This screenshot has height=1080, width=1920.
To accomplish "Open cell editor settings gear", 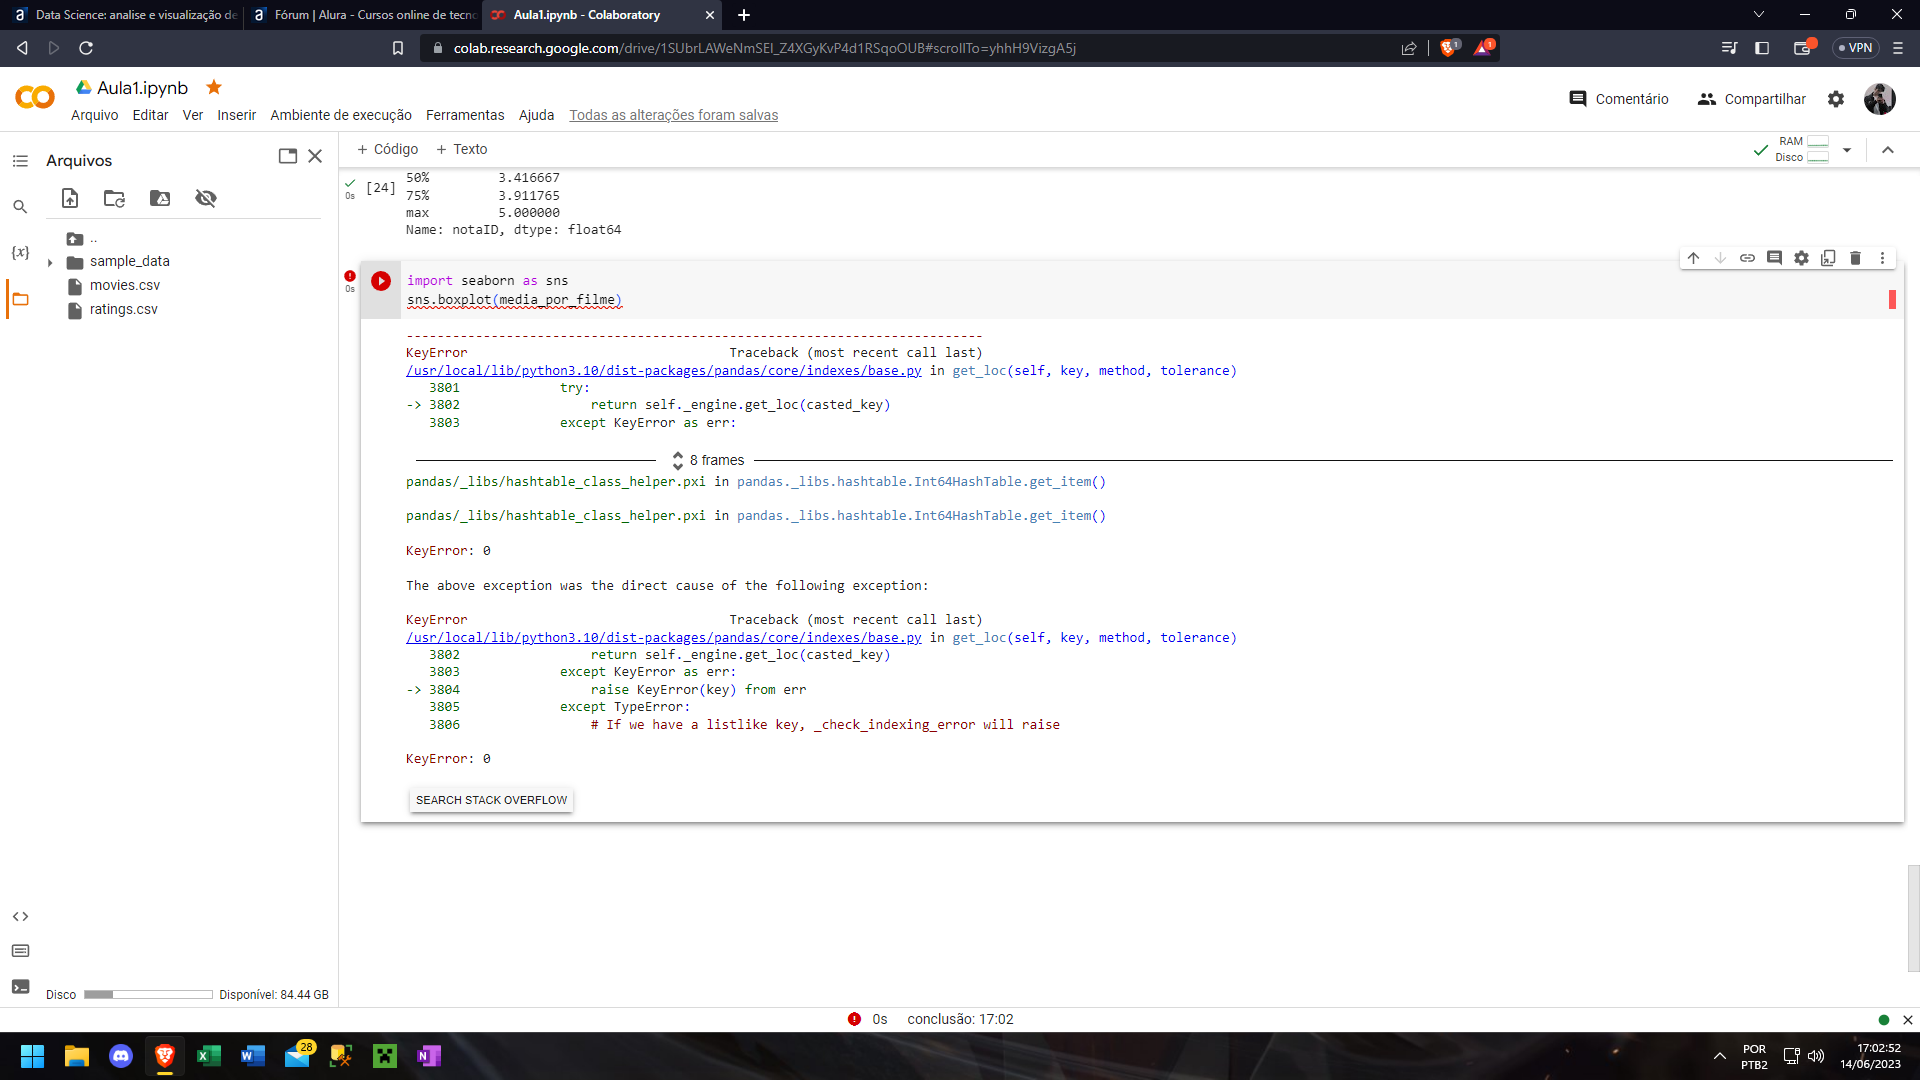I will click(1801, 258).
